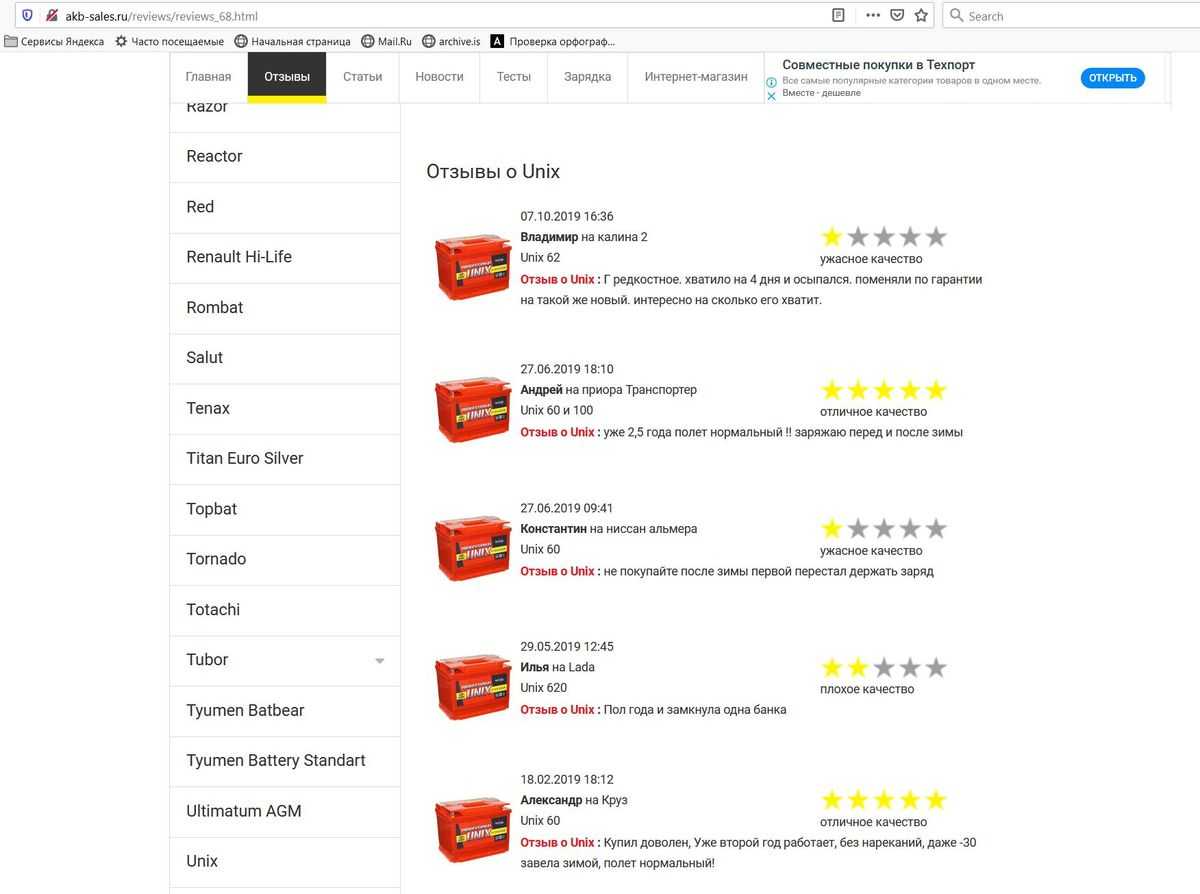Close the ad with X icon
This screenshot has height=894, width=1200.
point(771,96)
